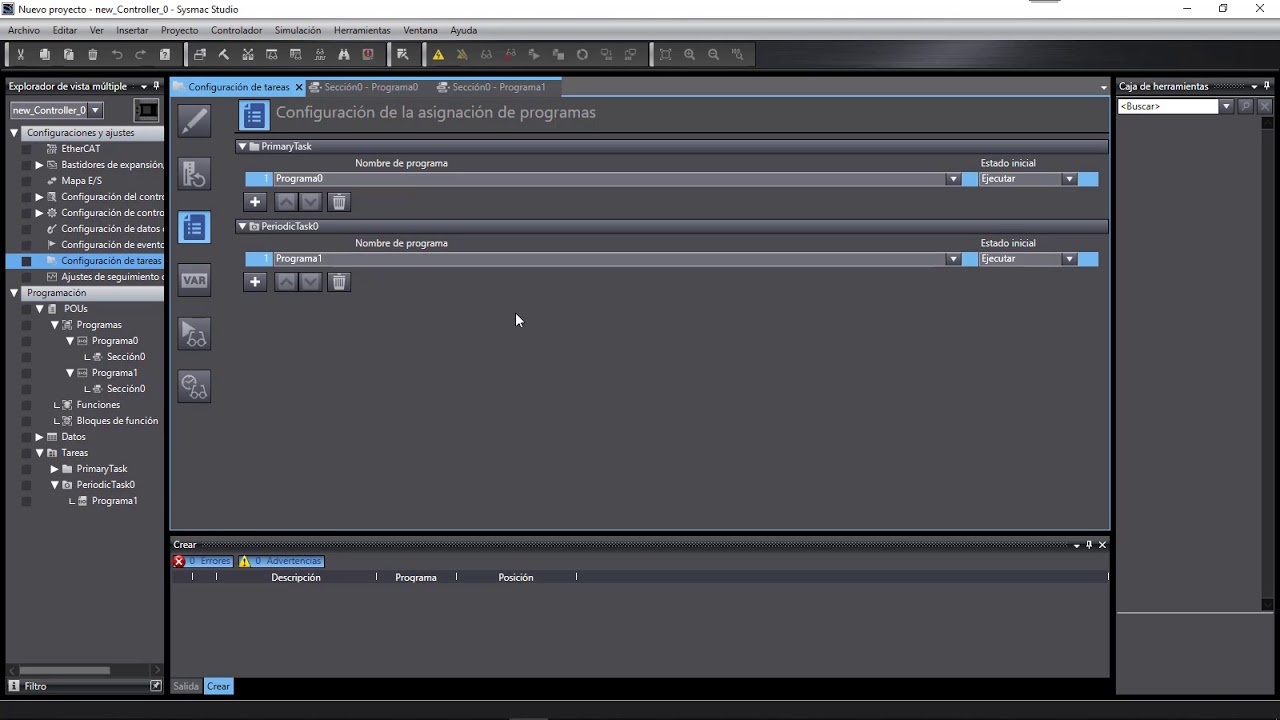This screenshot has height=720, width=1280.
Task: Open the Archivo menu
Action: [24, 30]
